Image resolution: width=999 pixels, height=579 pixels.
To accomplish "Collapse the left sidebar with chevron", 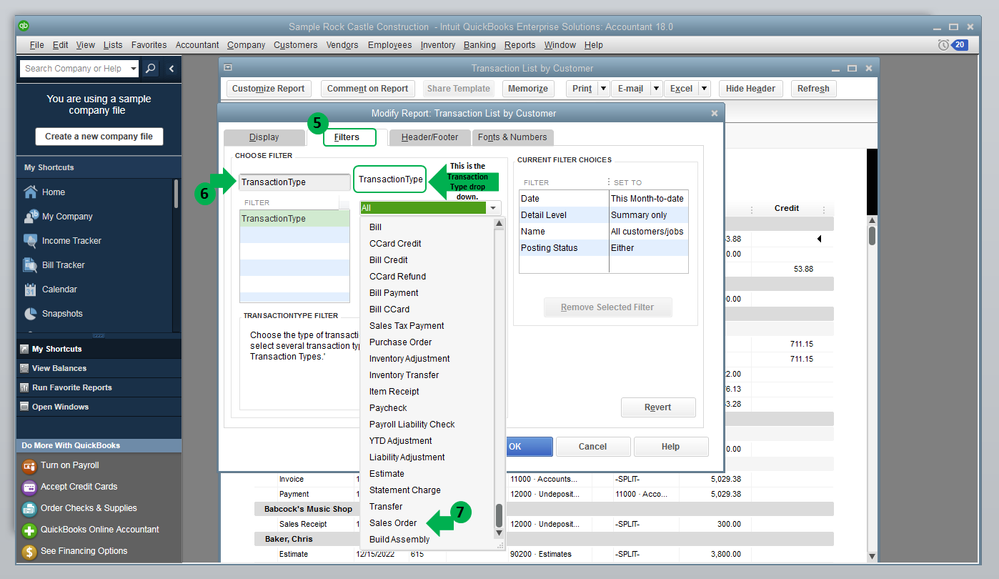I will click(171, 68).
